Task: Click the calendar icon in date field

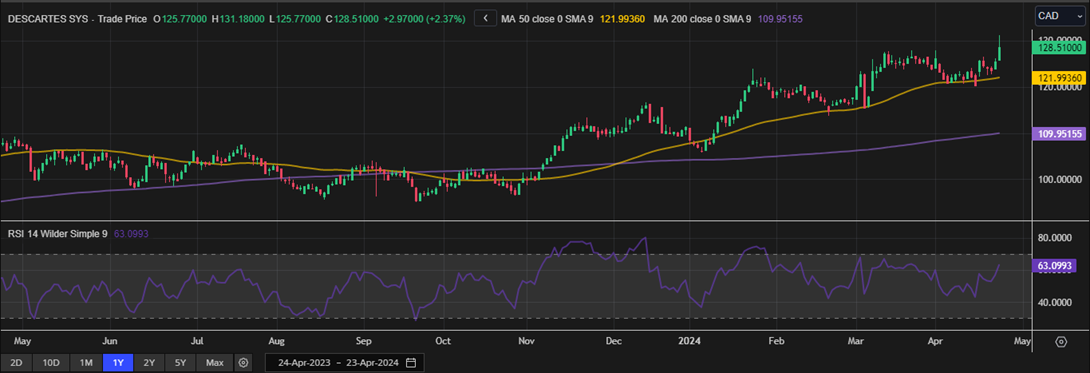Action: coord(411,363)
